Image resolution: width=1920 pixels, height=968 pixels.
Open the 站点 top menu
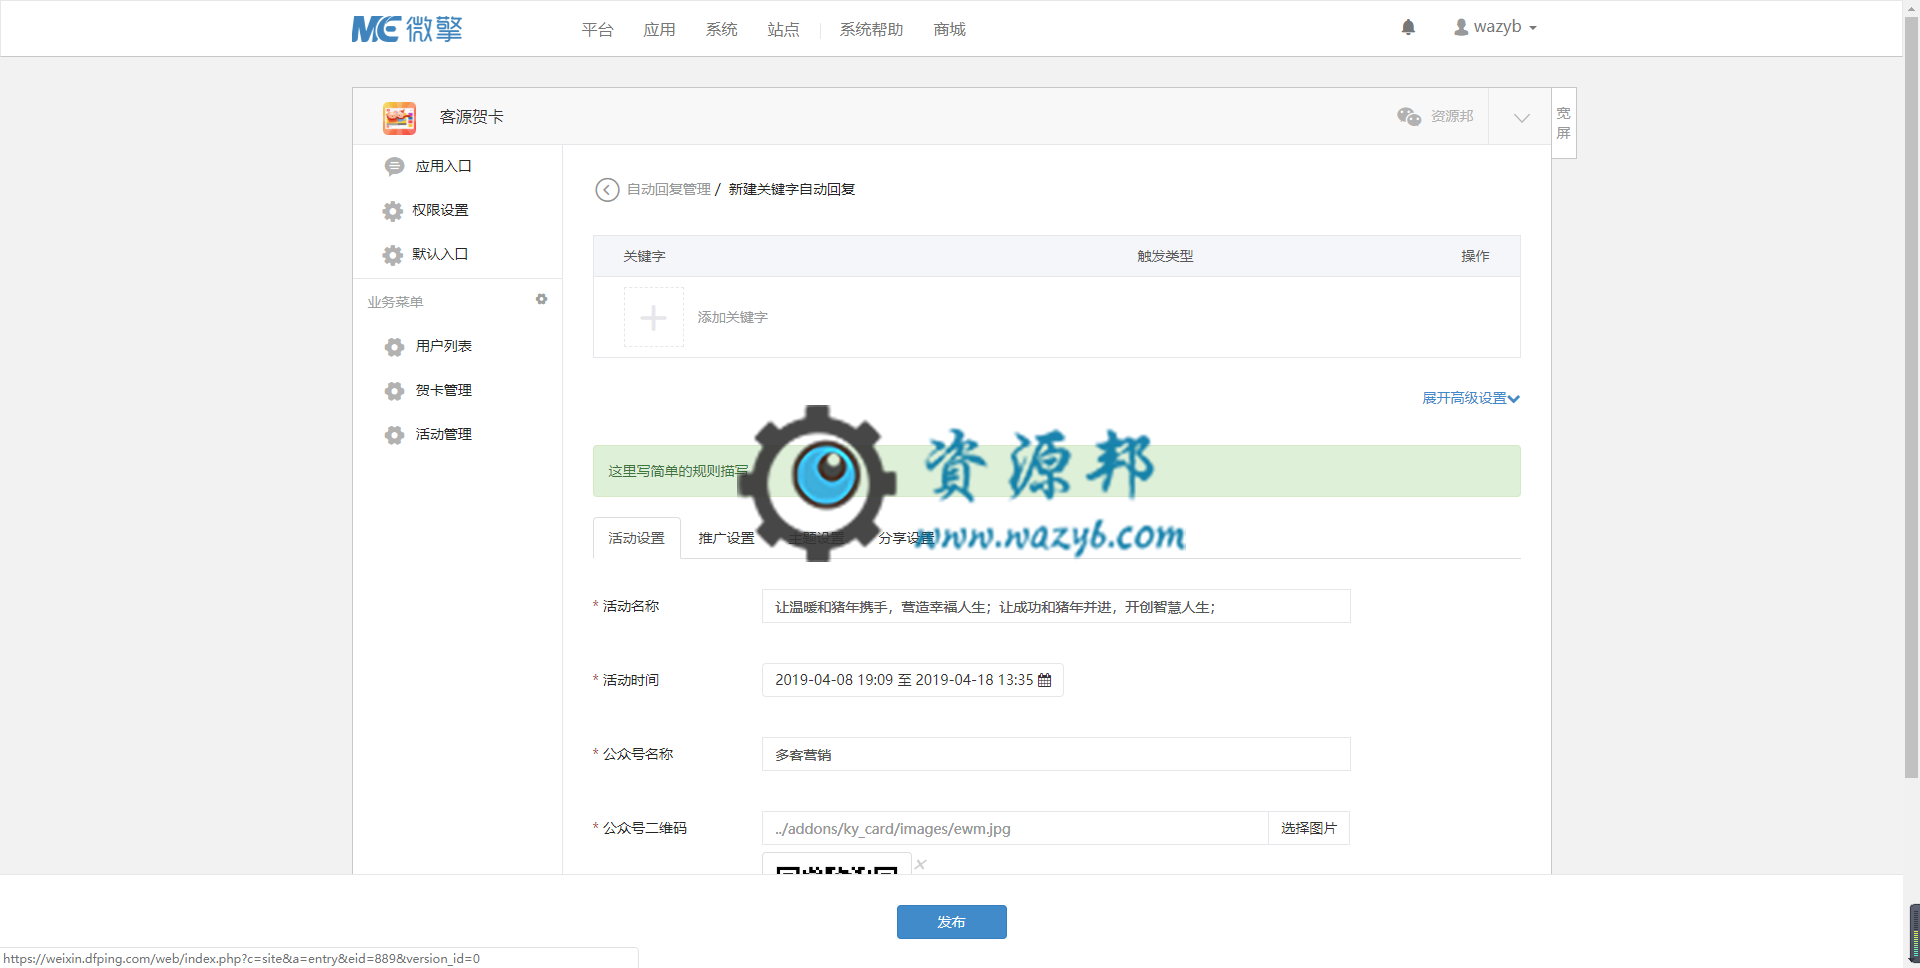(x=783, y=29)
